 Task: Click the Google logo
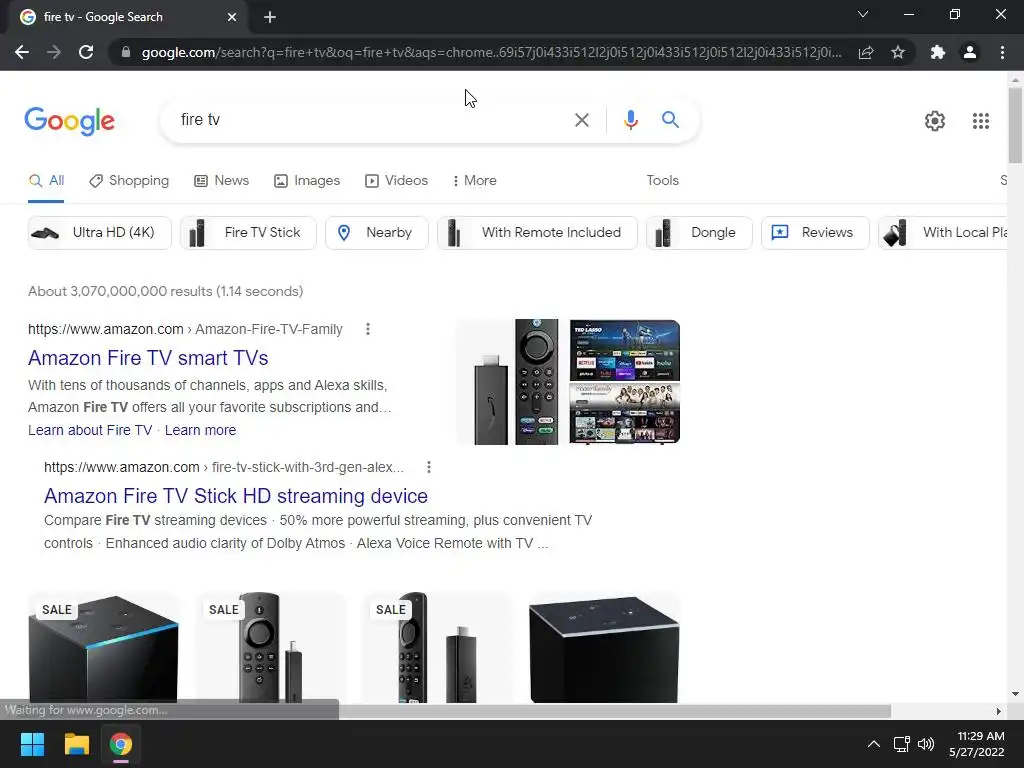[x=69, y=121]
